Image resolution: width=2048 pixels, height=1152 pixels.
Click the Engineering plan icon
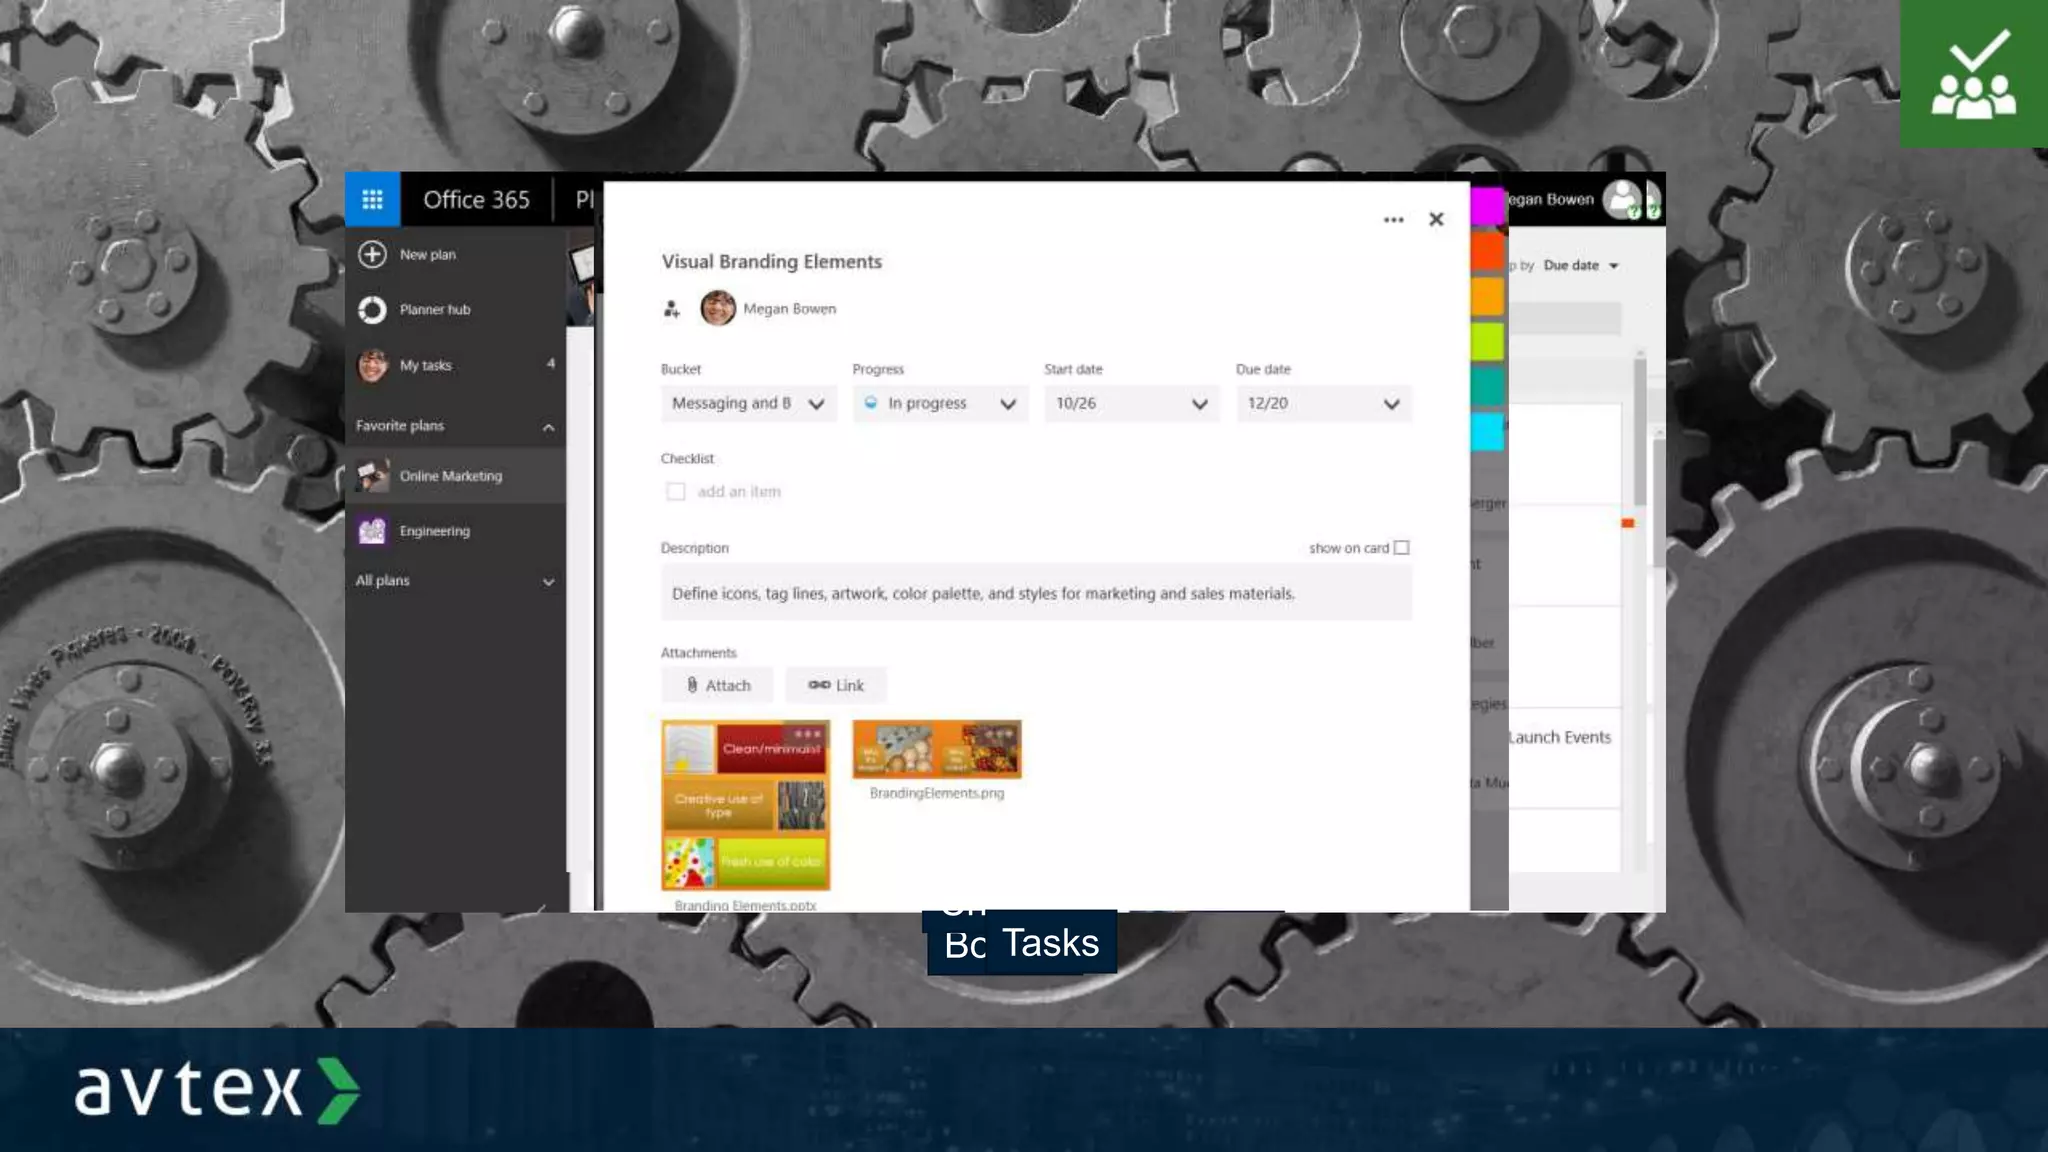click(372, 531)
